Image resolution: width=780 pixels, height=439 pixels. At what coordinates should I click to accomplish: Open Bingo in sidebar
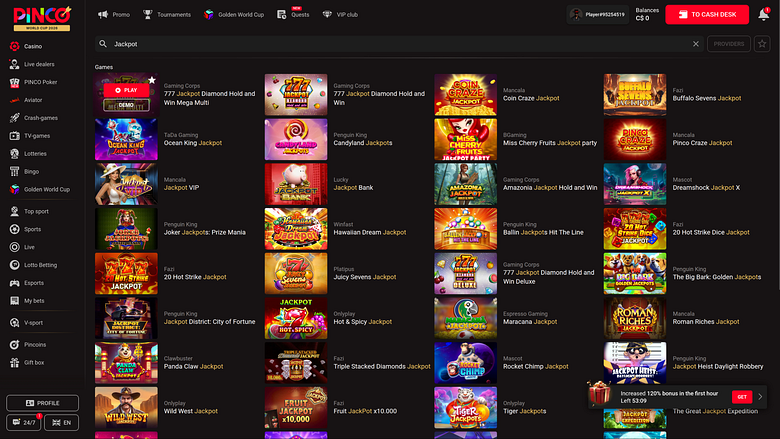[x=24, y=172]
